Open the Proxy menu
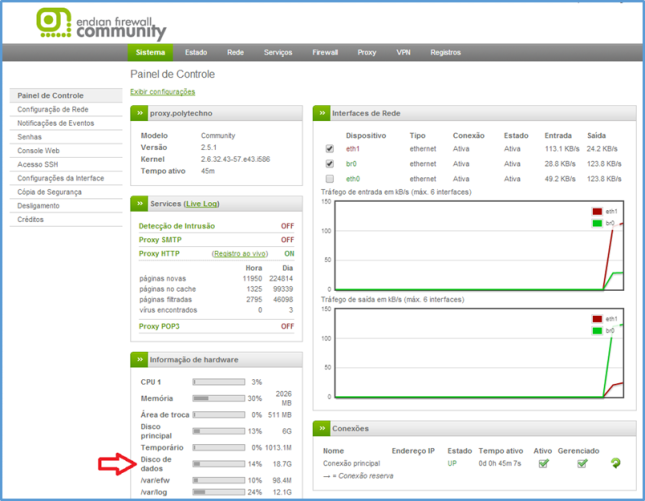645x501 pixels. point(367,53)
